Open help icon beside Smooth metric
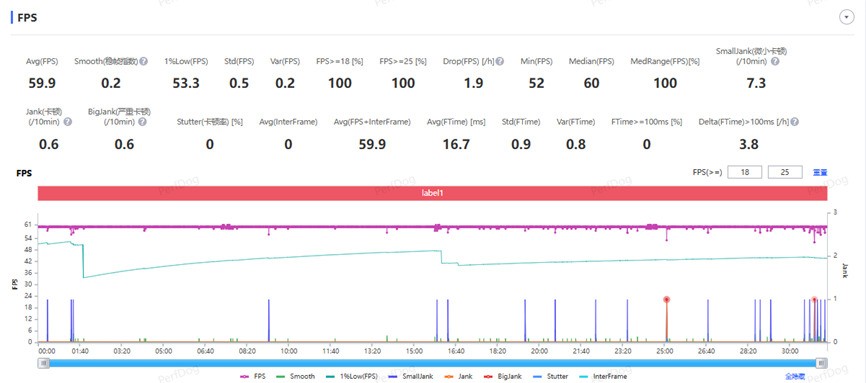The image size is (866, 383). [x=144, y=61]
